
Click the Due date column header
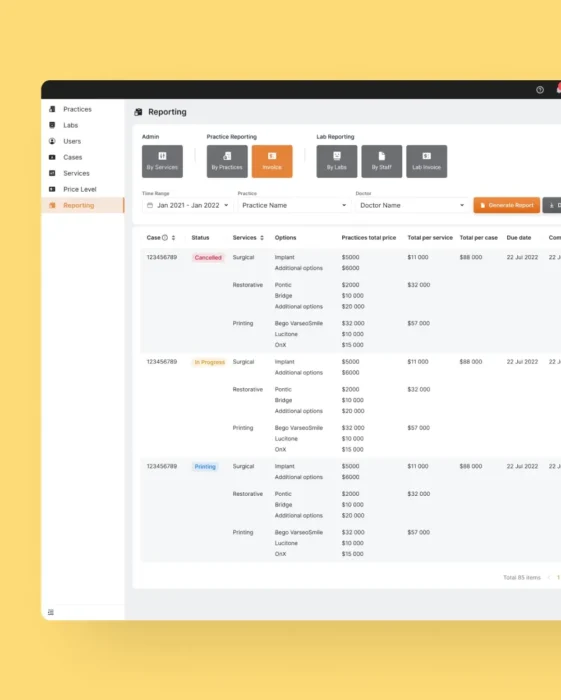(519, 238)
